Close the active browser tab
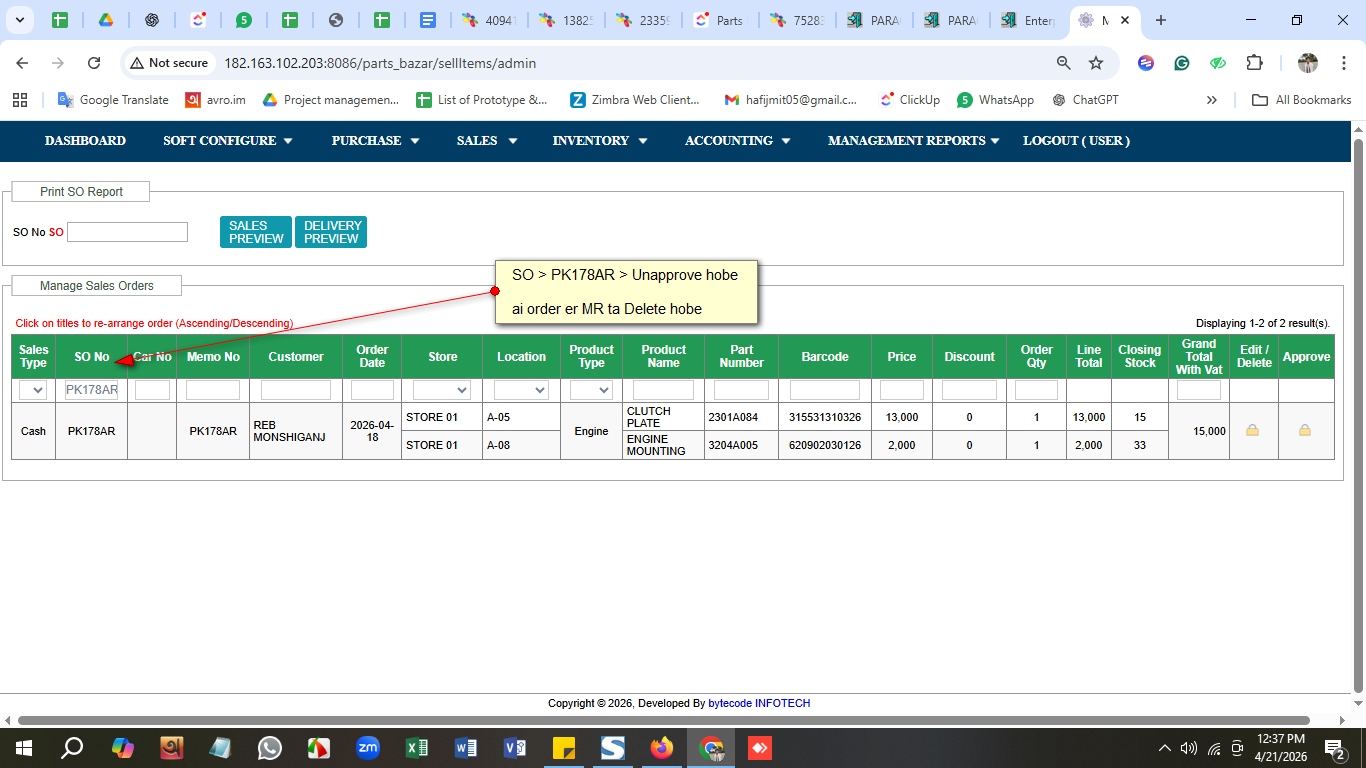Image resolution: width=1366 pixels, height=768 pixels. tap(1125, 20)
